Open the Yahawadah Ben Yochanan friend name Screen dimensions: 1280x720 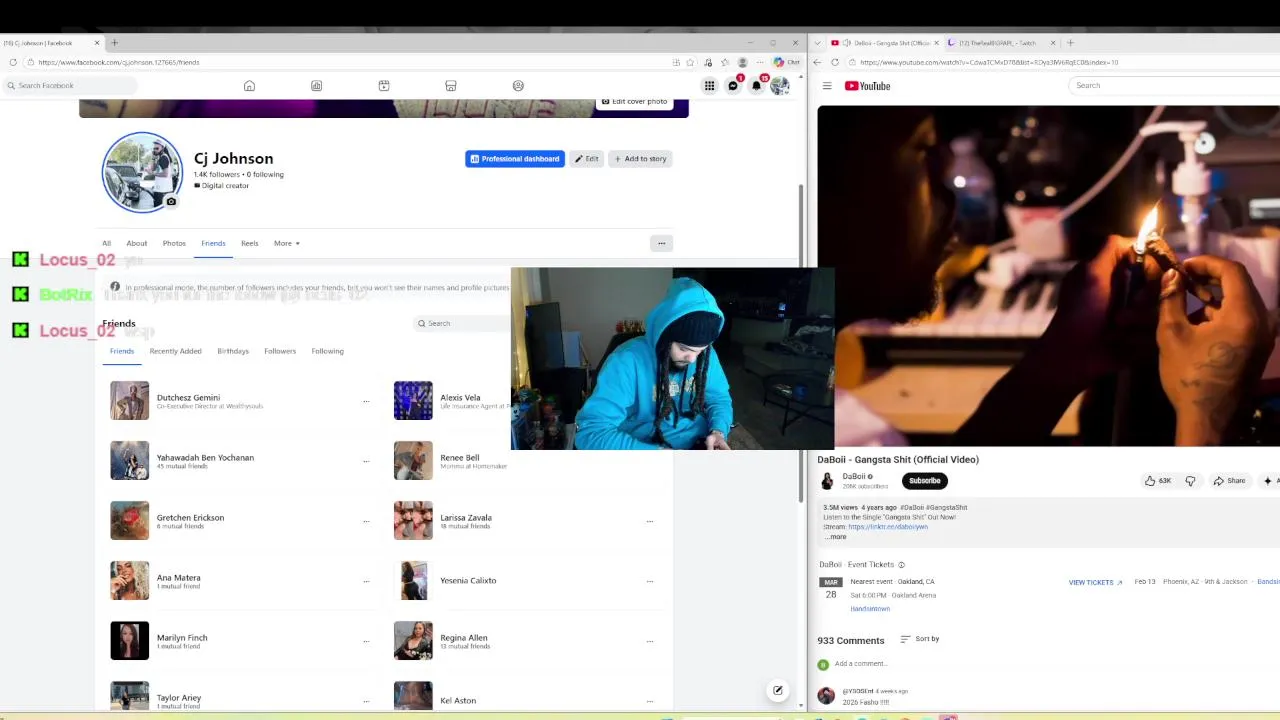pyautogui.click(x=205, y=458)
